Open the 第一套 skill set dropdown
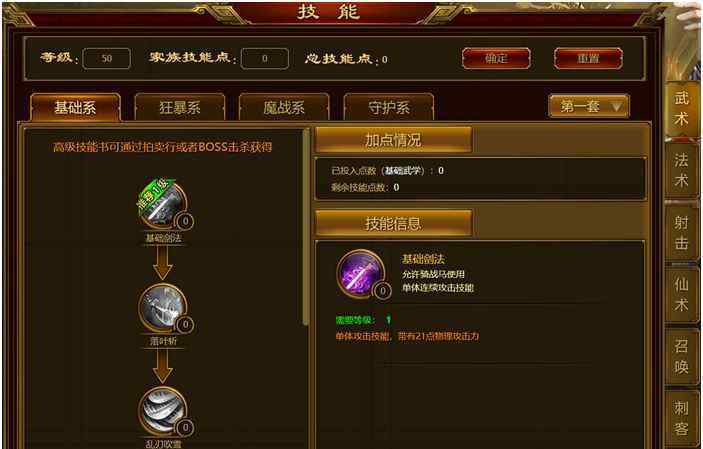The width and height of the screenshot is (703, 449). 589,106
